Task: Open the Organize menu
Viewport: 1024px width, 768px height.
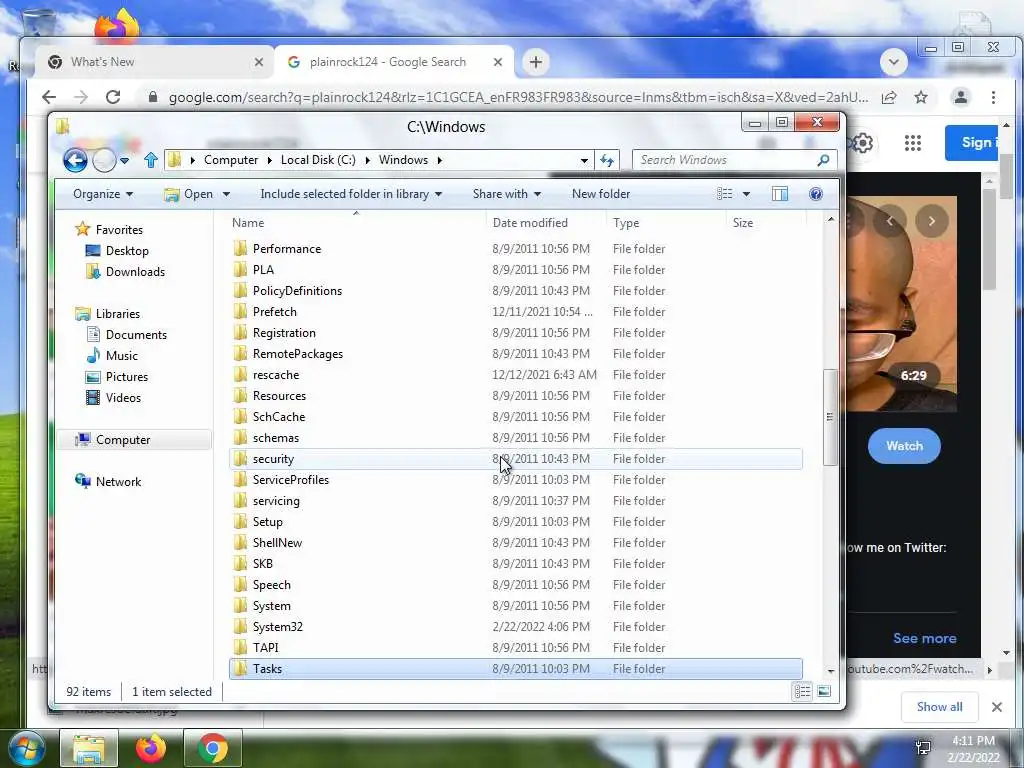Action: point(103,194)
